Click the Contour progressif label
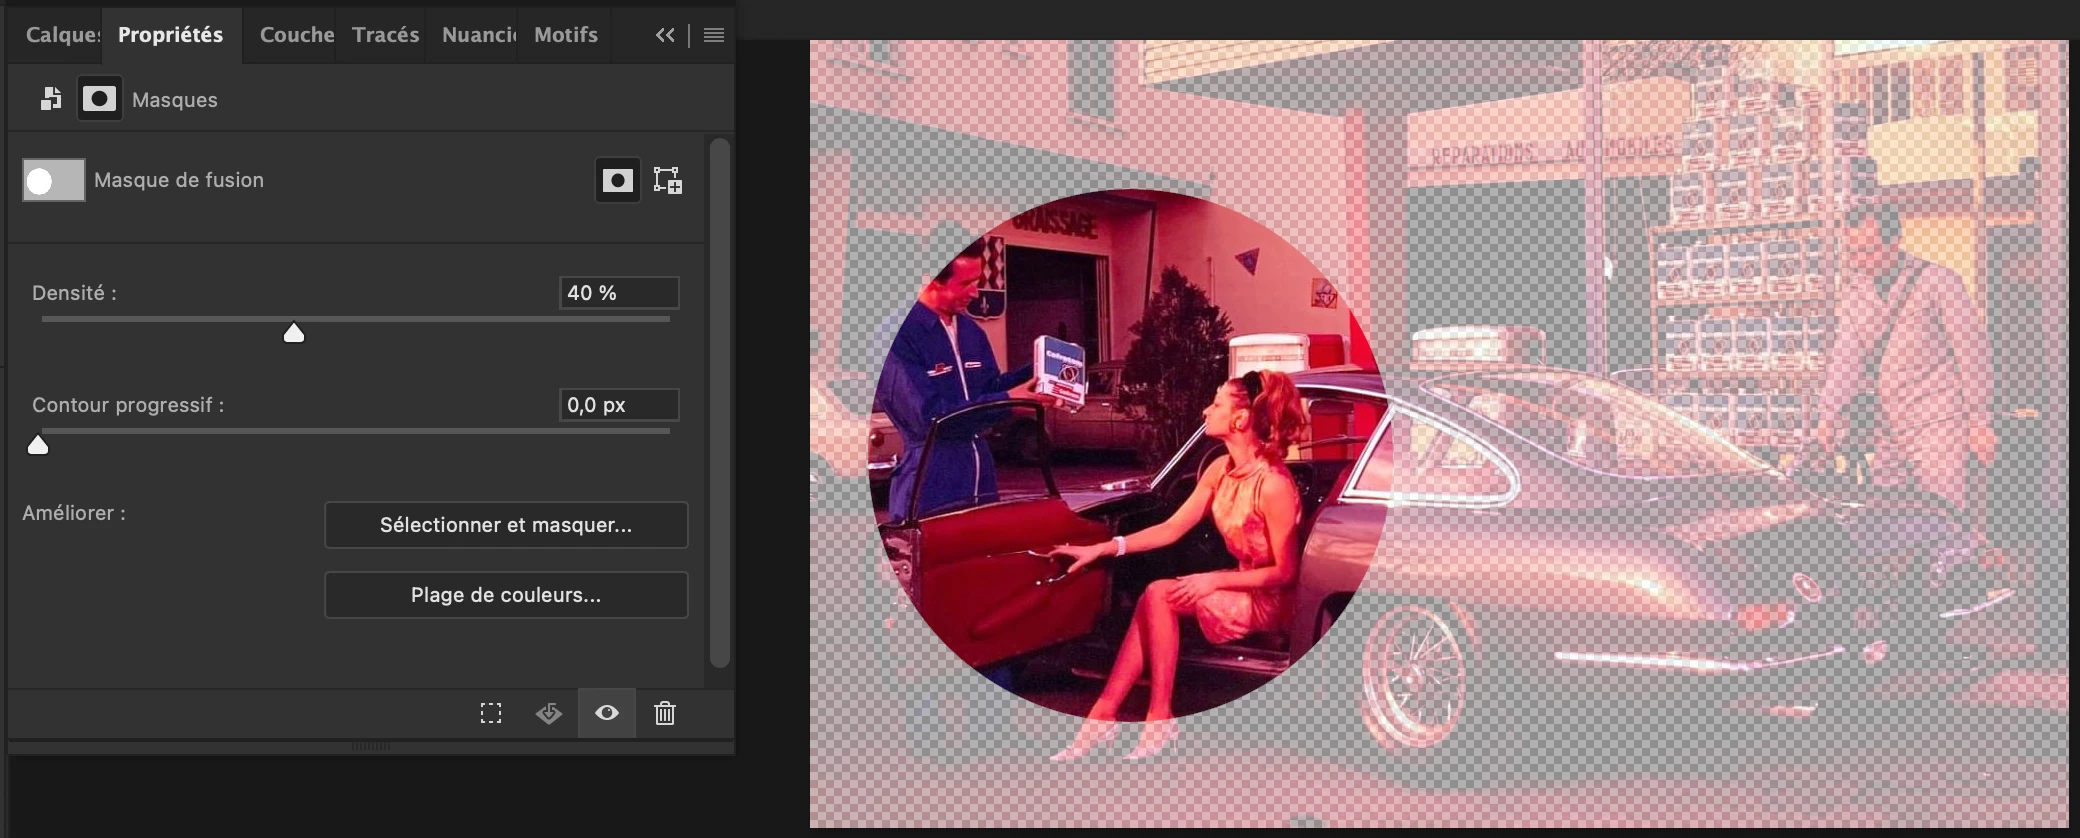The width and height of the screenshot is (2080, 838). tap(128, 405)
